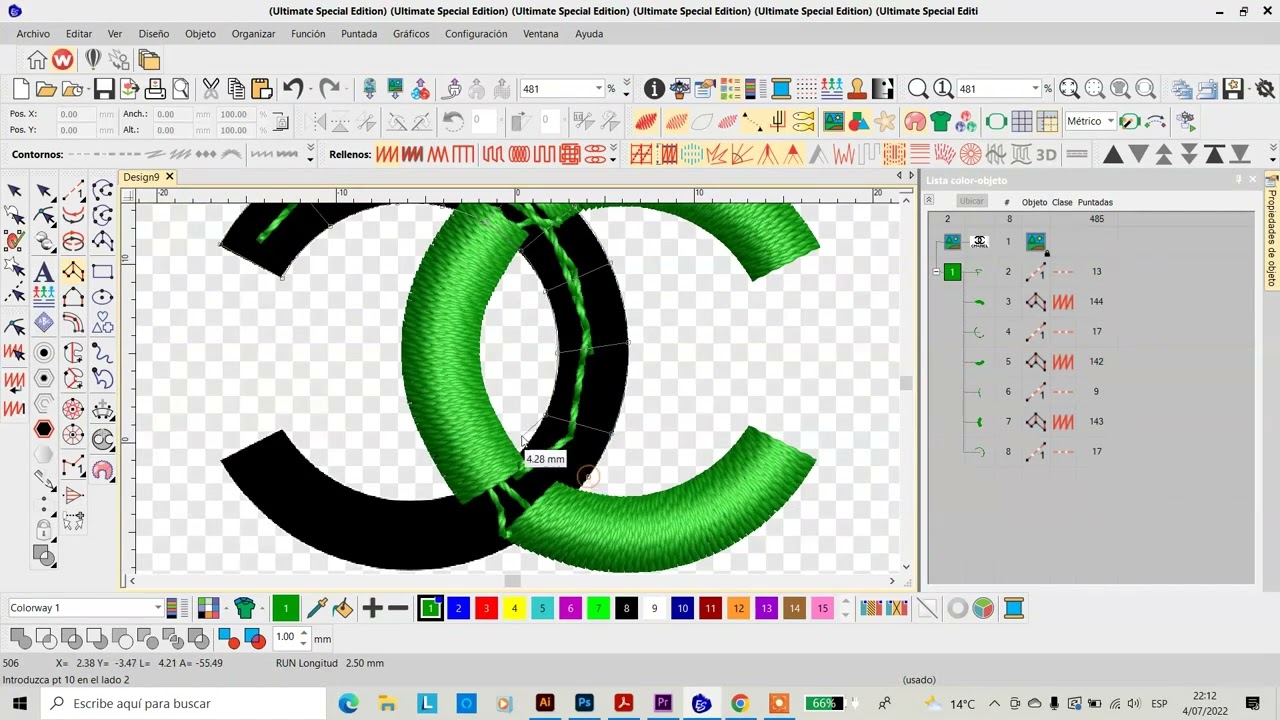Select blue color swatch 2

click(x=458, y=608)
